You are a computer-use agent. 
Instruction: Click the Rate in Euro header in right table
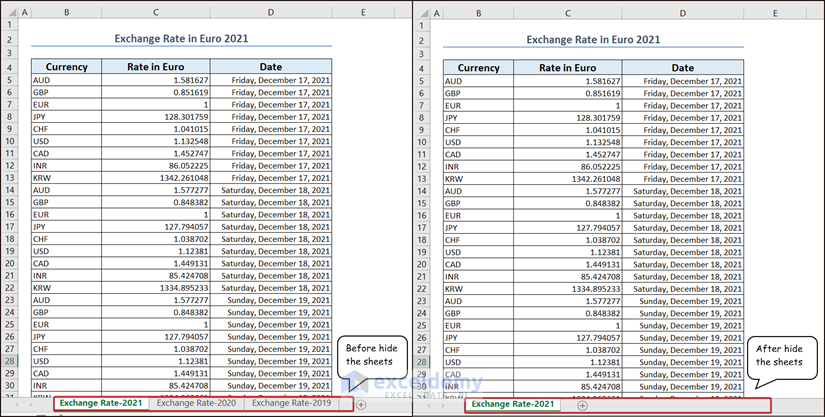[x=568, y=68]
